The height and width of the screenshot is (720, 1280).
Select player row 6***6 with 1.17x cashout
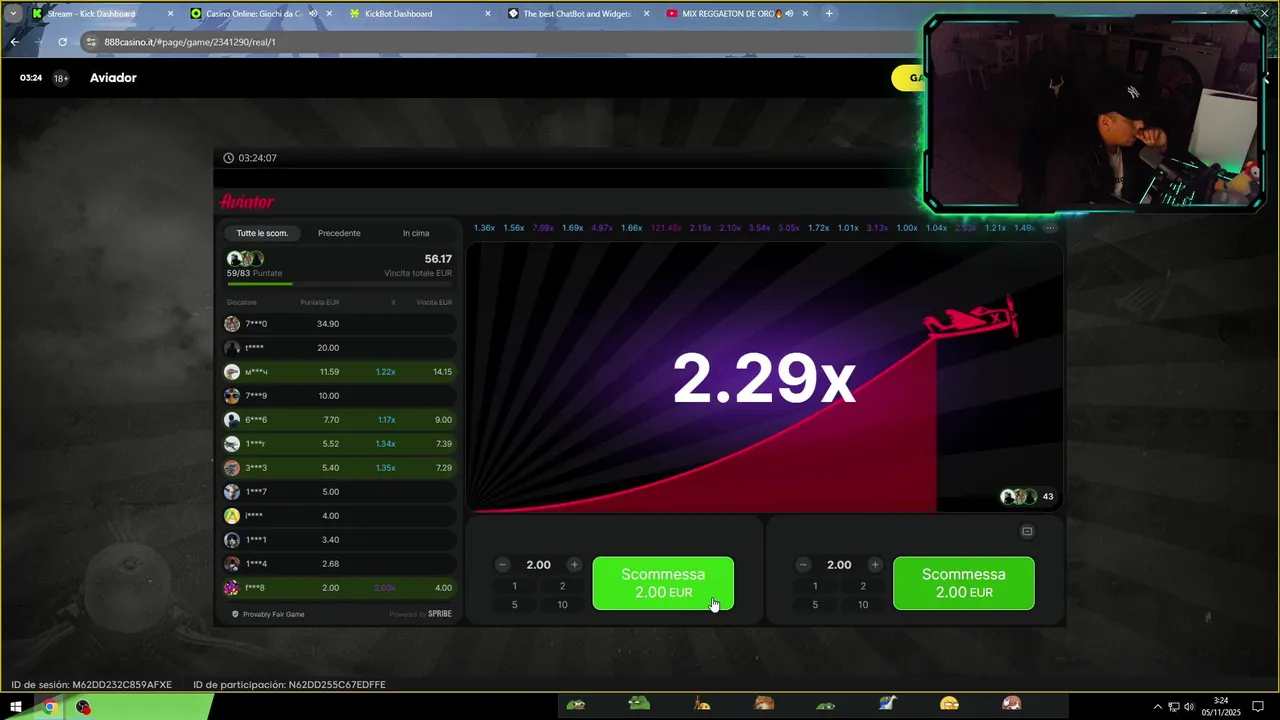[x=339, y=420]
